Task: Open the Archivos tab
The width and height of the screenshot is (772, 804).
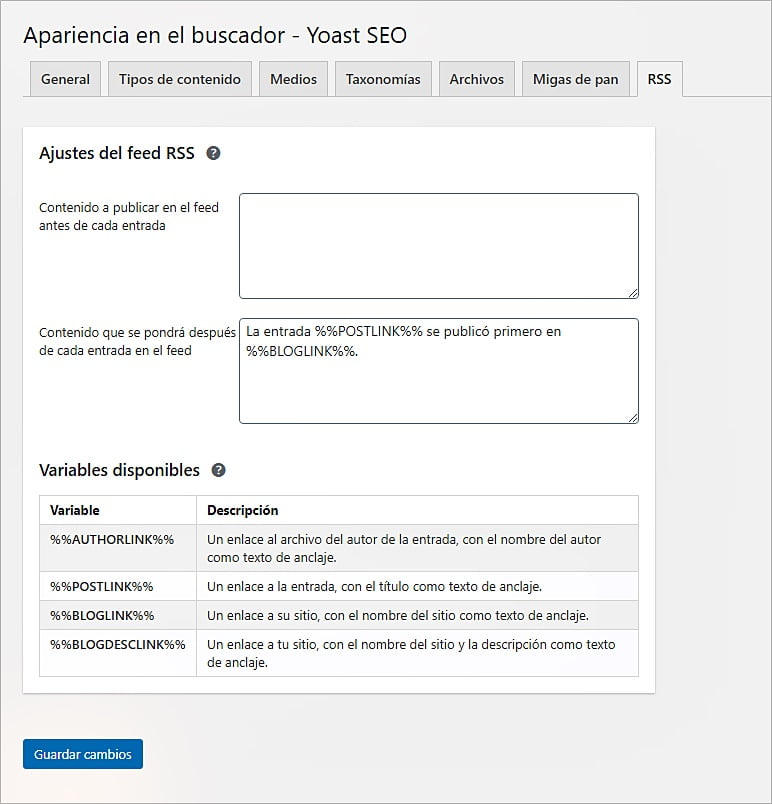Action: click(x=476, y=80)
